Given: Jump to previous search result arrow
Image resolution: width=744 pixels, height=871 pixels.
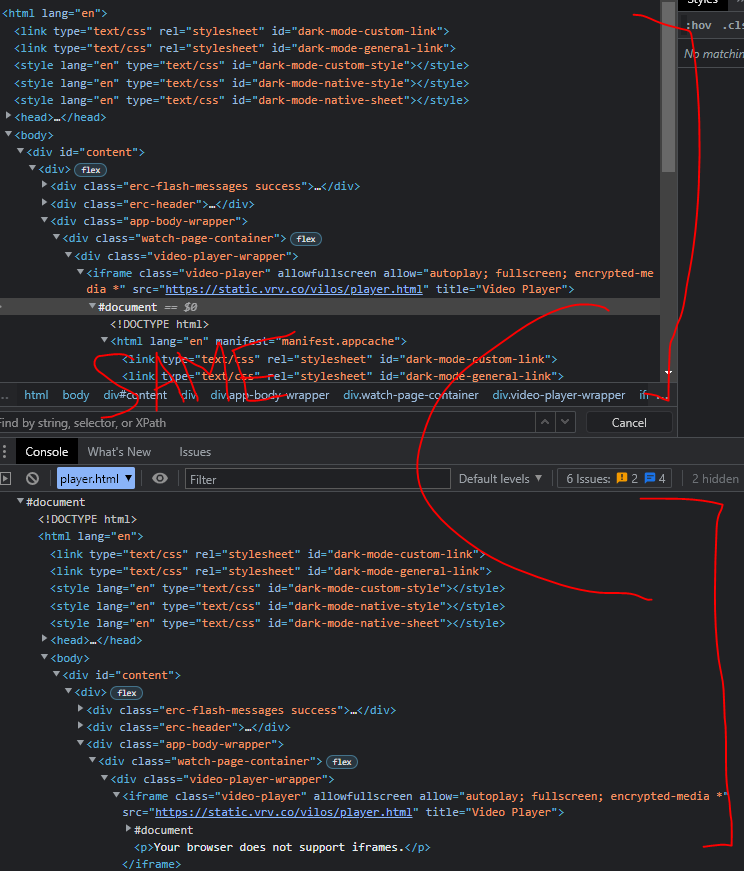Looking at the screenshot, I should 545,422.
